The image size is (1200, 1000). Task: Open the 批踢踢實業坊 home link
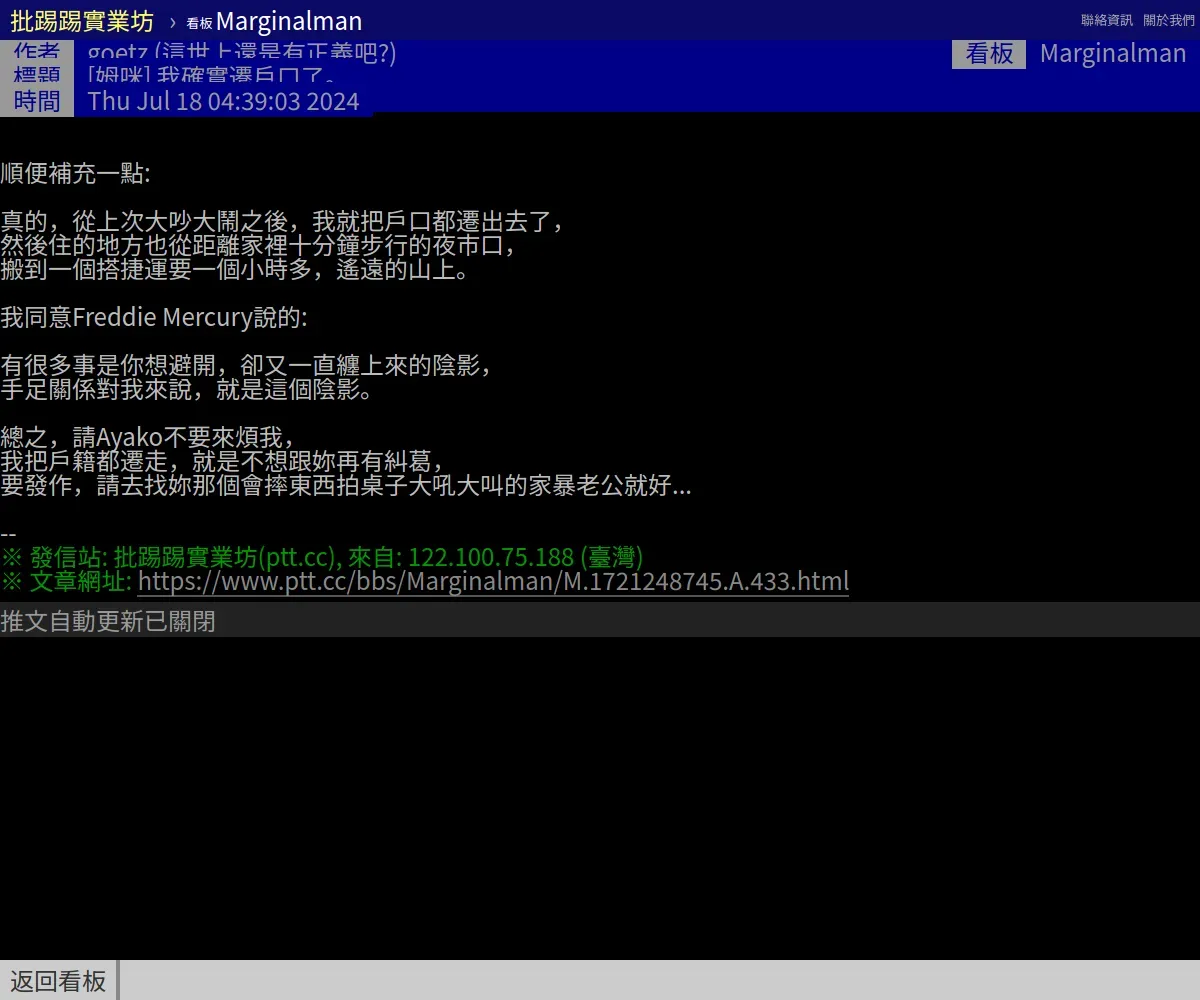tap(82, 21)
